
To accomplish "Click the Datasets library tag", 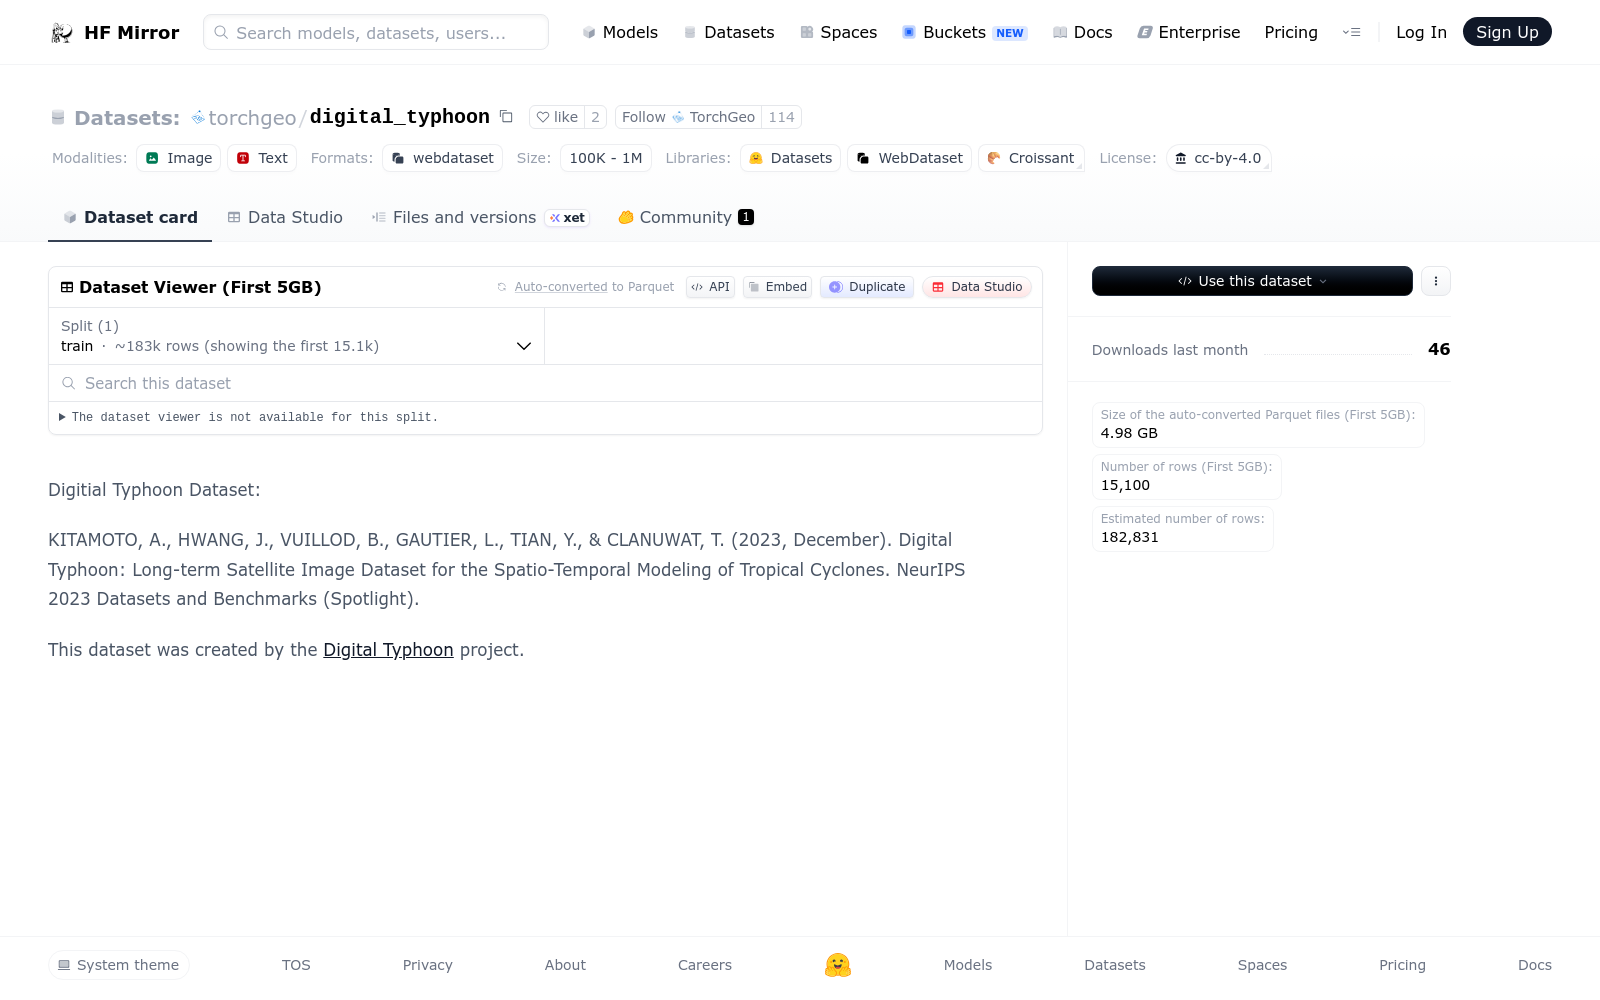I will tap(790, 158).
